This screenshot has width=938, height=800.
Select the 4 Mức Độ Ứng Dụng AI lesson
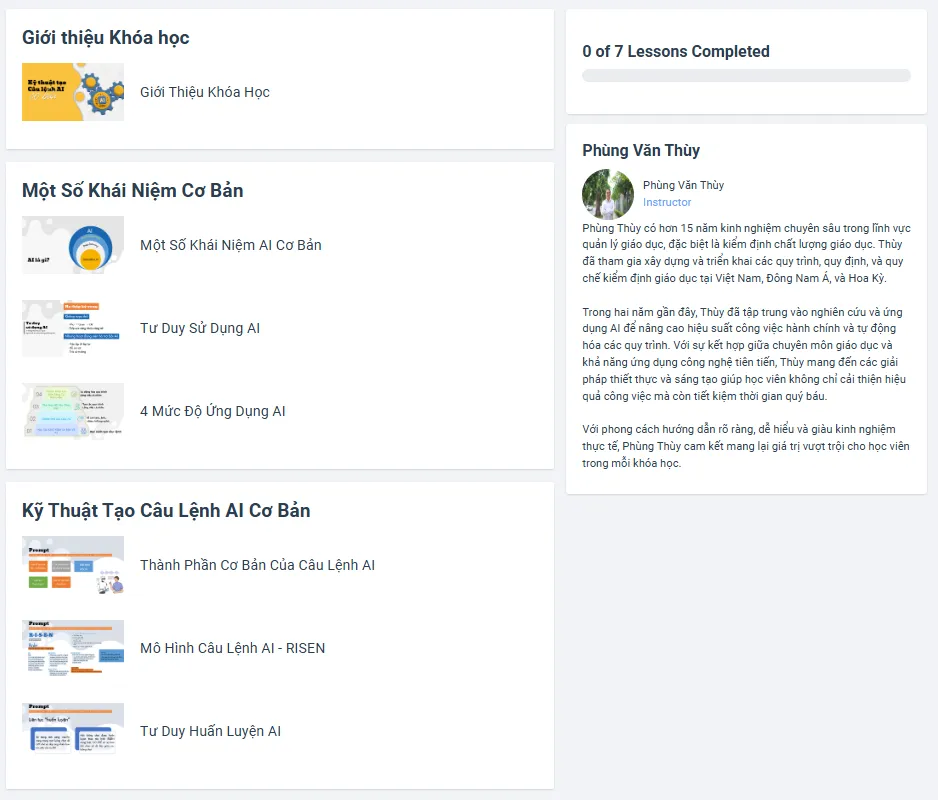212,412
